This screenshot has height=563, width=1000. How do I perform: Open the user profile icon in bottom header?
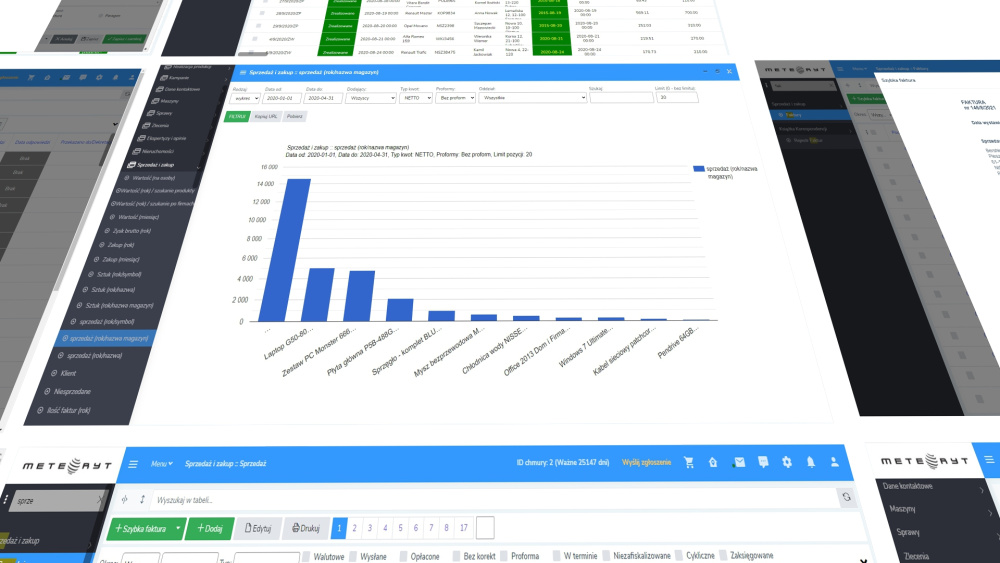click(x=834, y=462)
